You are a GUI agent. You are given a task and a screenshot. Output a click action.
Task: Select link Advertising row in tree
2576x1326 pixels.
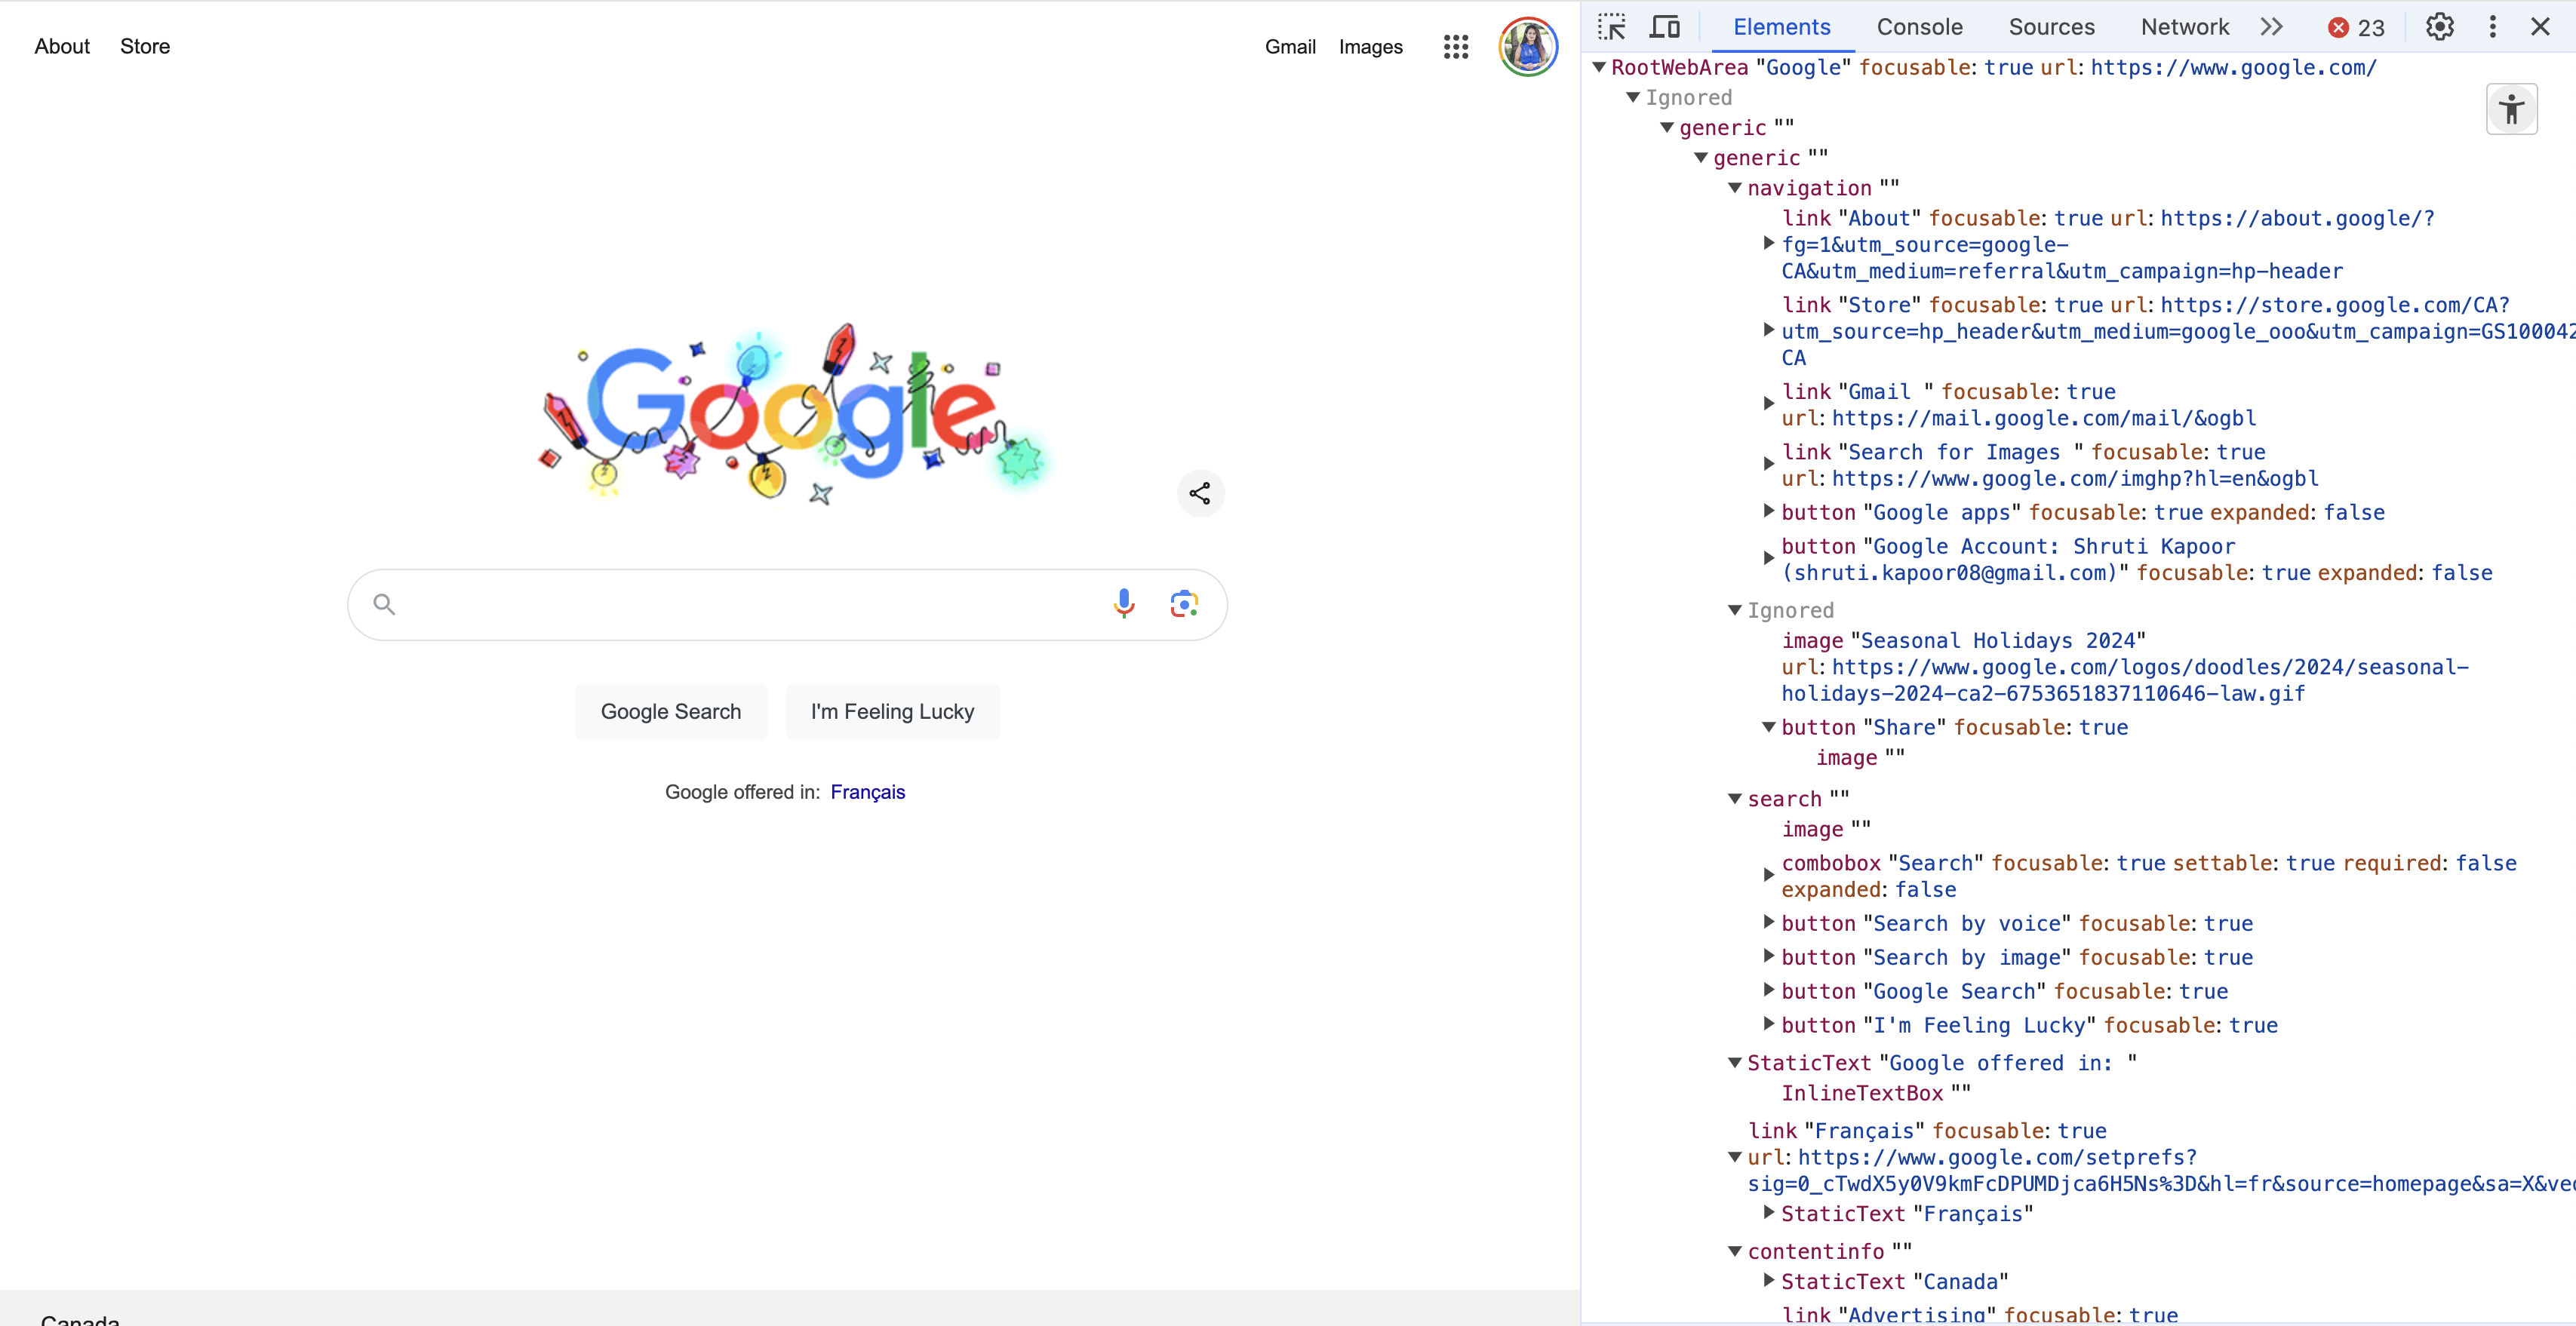pos(1980,1315)
